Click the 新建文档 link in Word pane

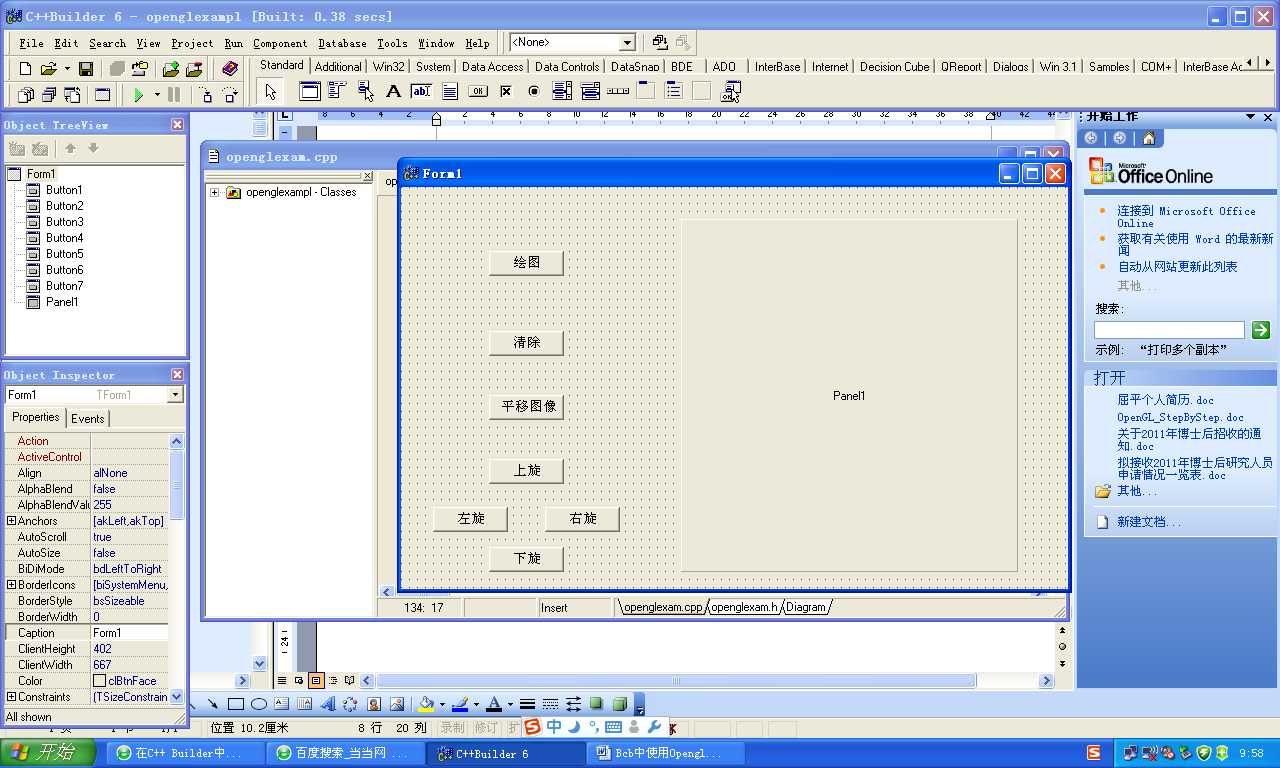pyautogui.click(x=1148, y=522)
